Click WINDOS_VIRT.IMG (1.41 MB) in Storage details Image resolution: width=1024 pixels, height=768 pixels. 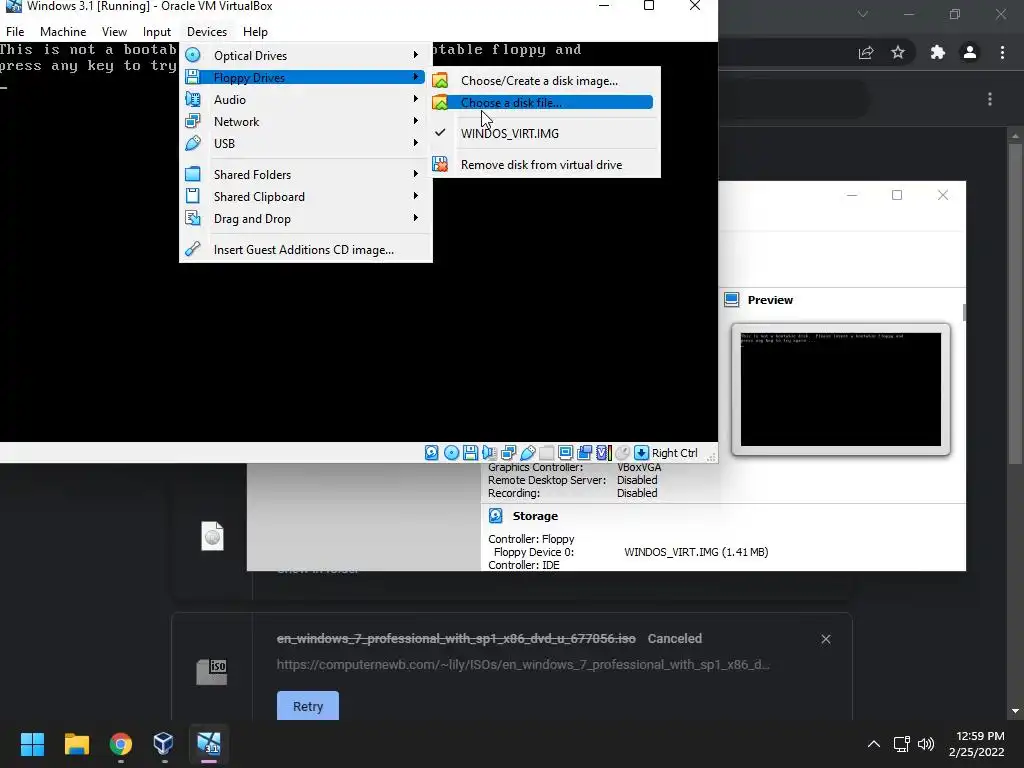click(x=696, y=552)
